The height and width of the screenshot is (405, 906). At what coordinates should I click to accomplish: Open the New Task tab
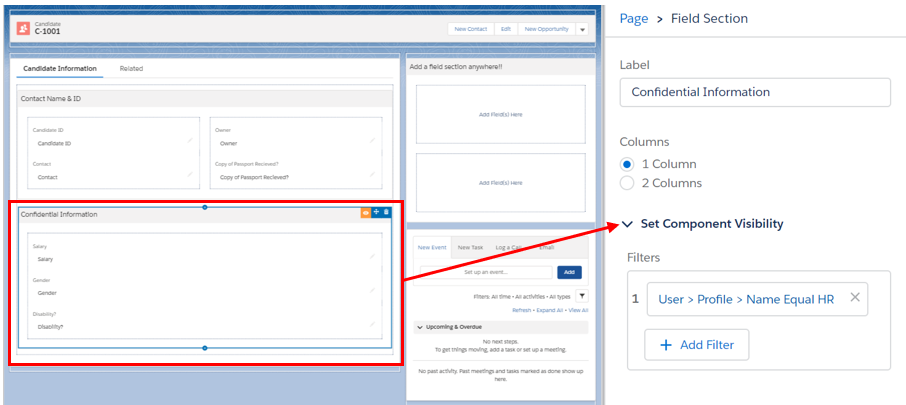pos(468,247)
